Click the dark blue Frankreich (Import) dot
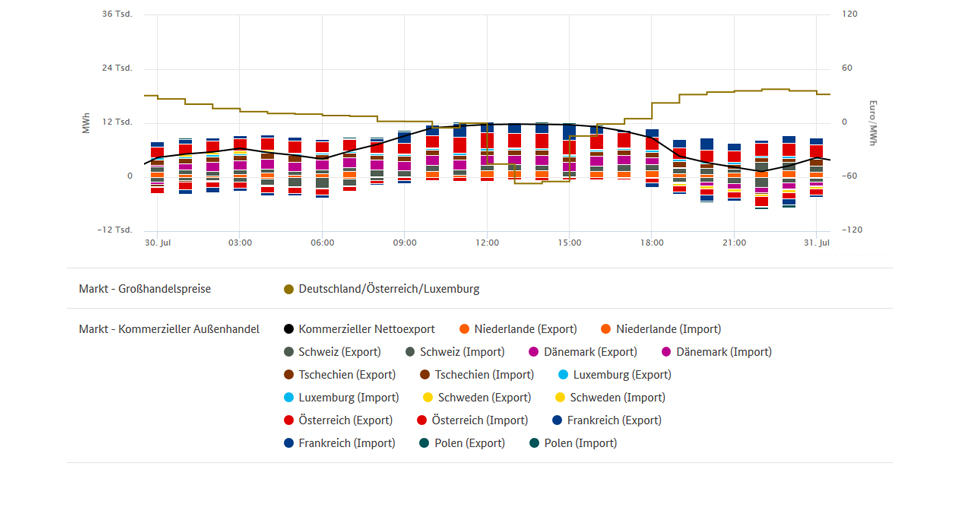The width and height of the screenshot is (960, 517). [x=289, y=443]
